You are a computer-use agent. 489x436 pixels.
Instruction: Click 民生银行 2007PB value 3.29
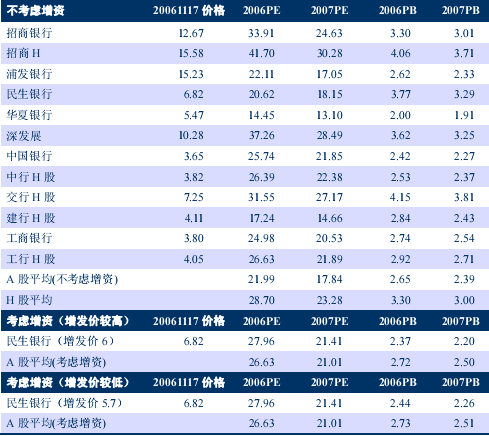click(464, 94)
